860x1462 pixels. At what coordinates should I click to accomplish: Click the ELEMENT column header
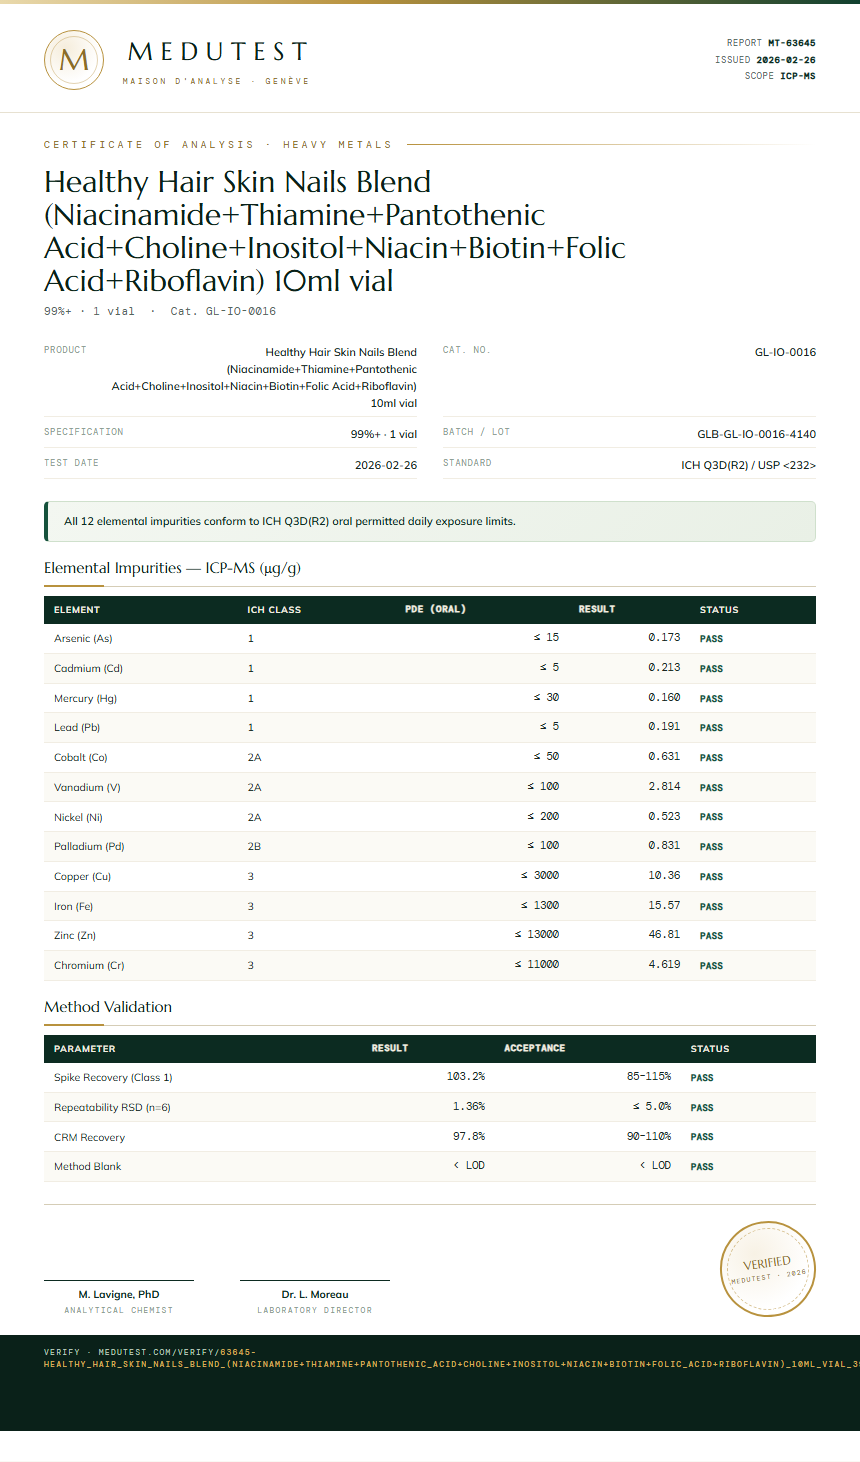[77, 610]
